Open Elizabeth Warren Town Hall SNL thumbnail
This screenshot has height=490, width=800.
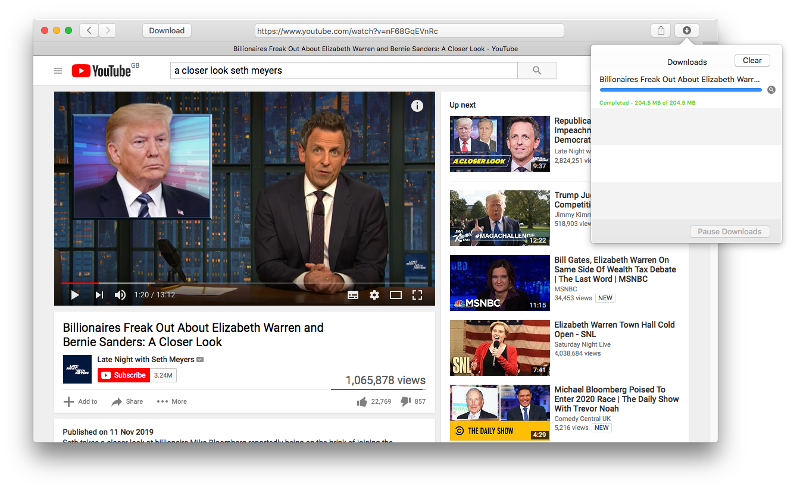[499, 348]
